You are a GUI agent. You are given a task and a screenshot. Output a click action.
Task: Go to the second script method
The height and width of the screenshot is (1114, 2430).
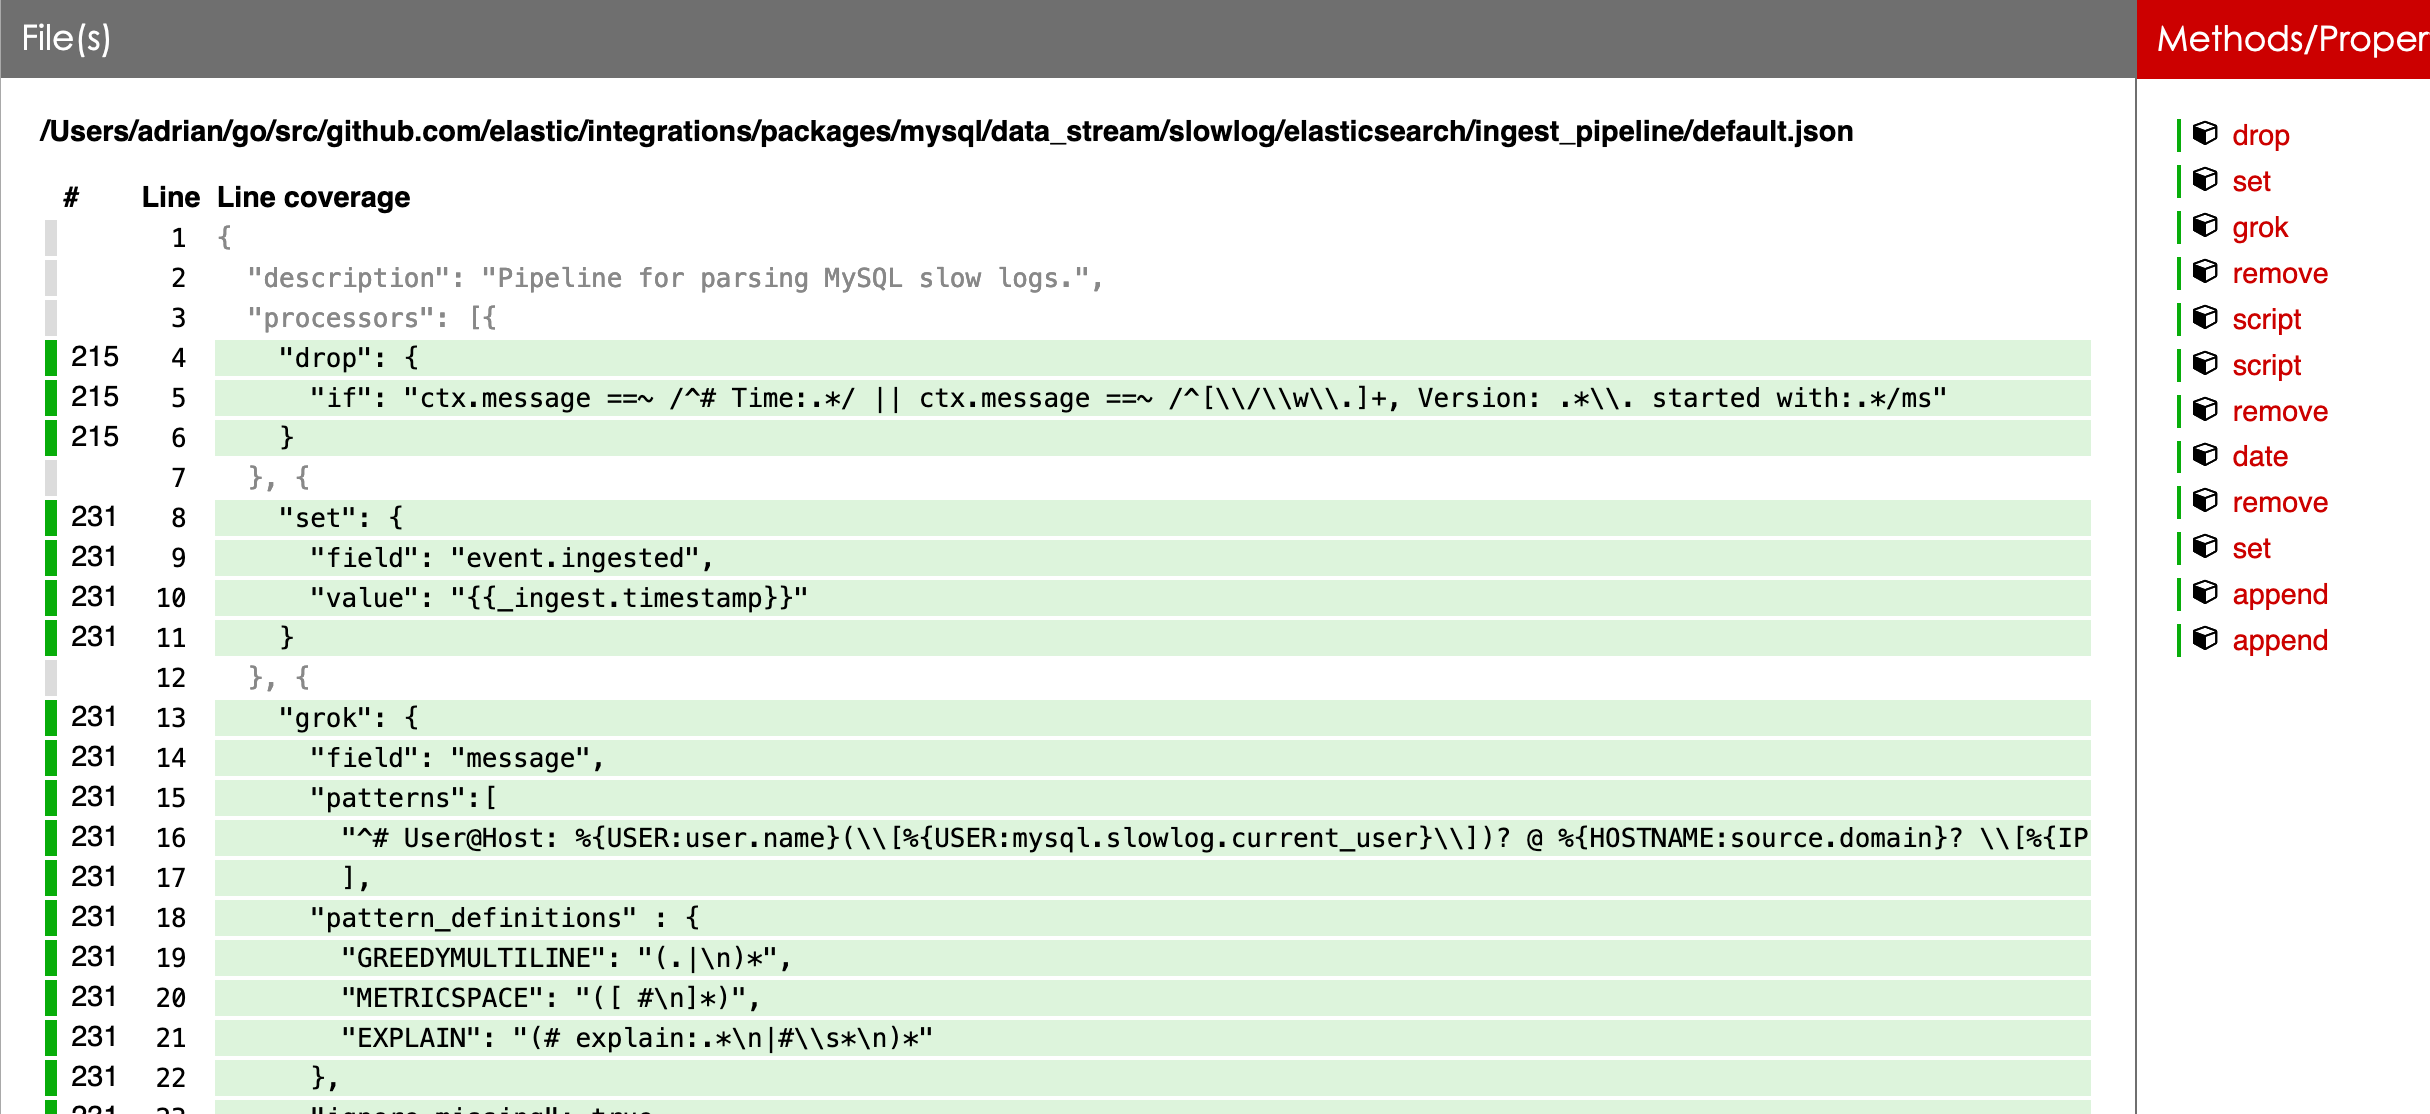[x=2266, y=365]
